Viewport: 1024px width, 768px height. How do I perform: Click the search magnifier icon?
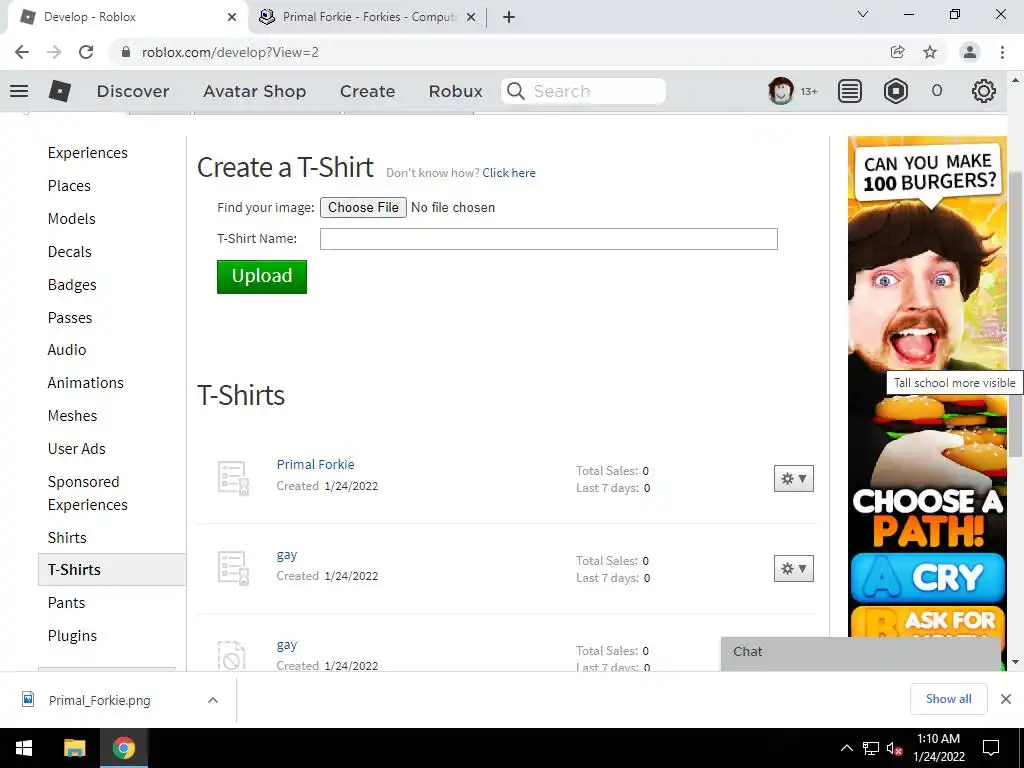(x=516, y=91)
